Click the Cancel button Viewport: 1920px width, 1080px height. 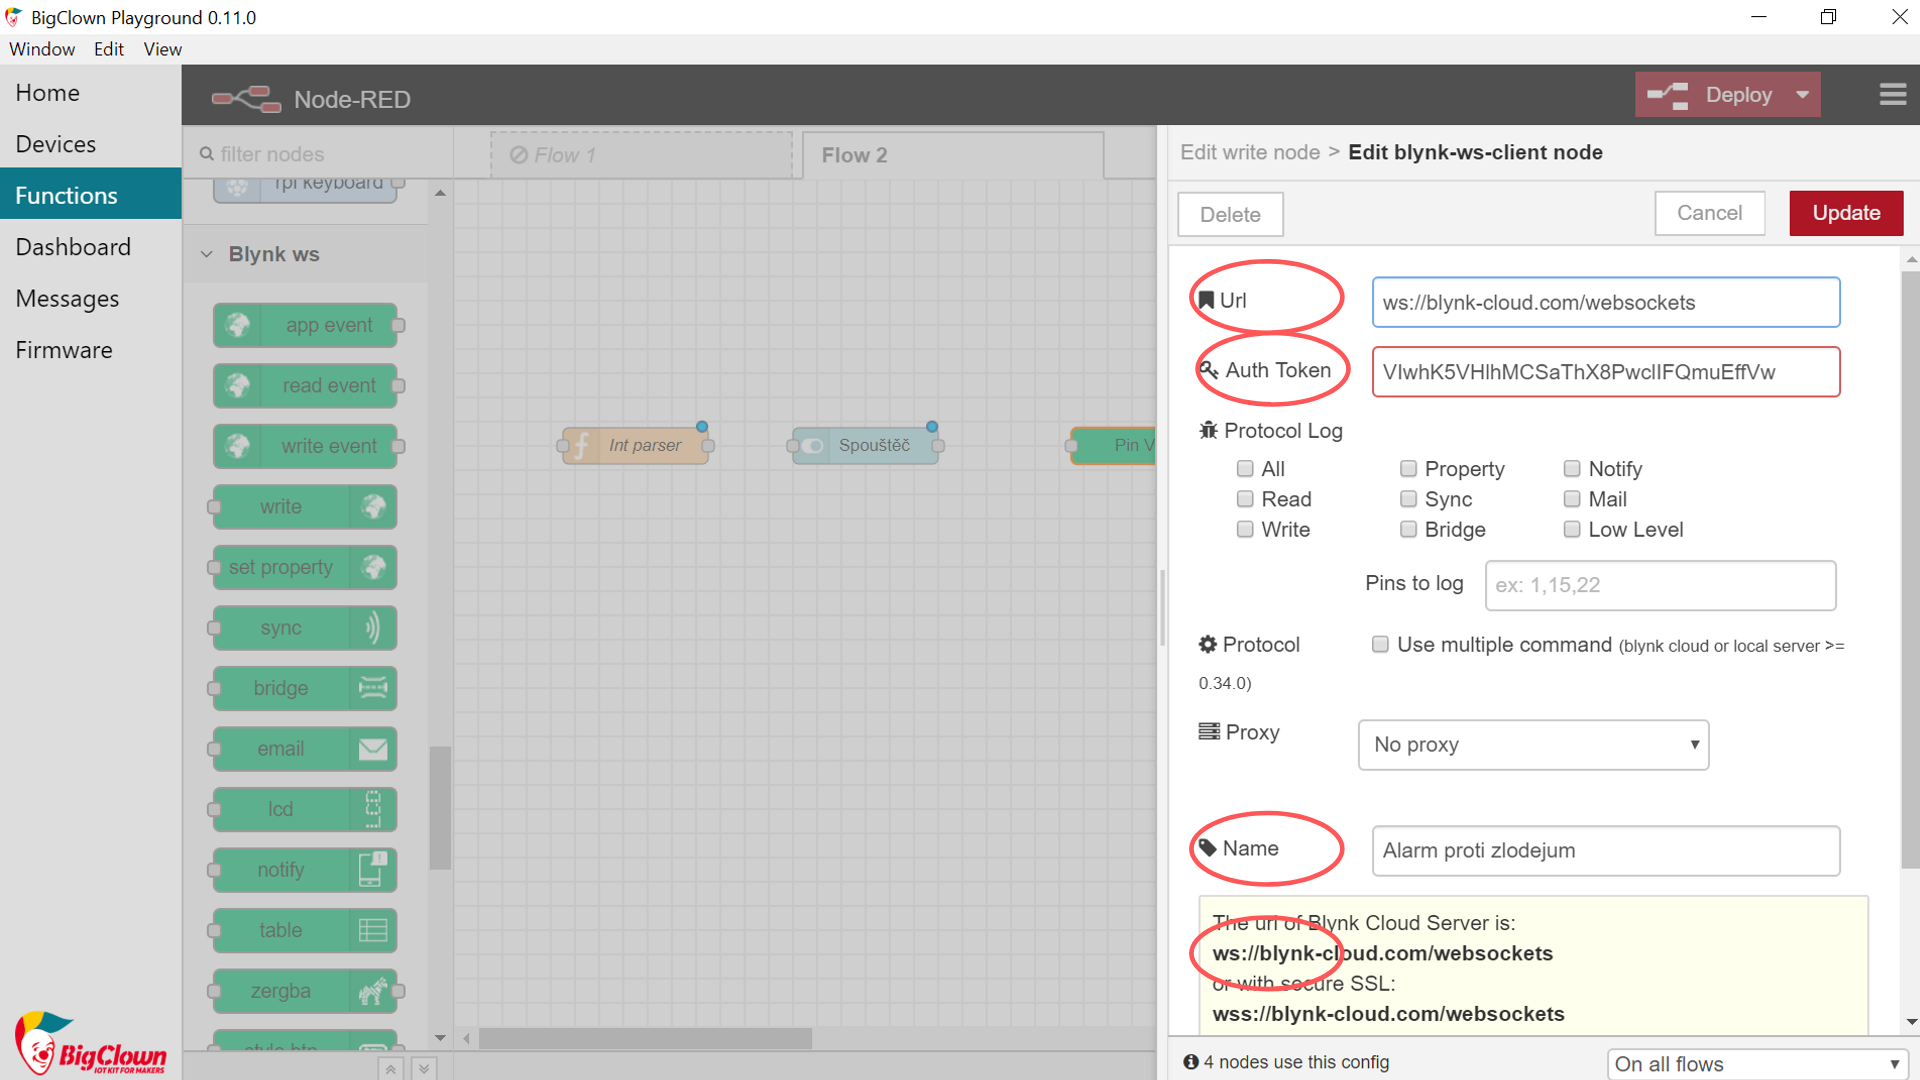[1709, 213]
